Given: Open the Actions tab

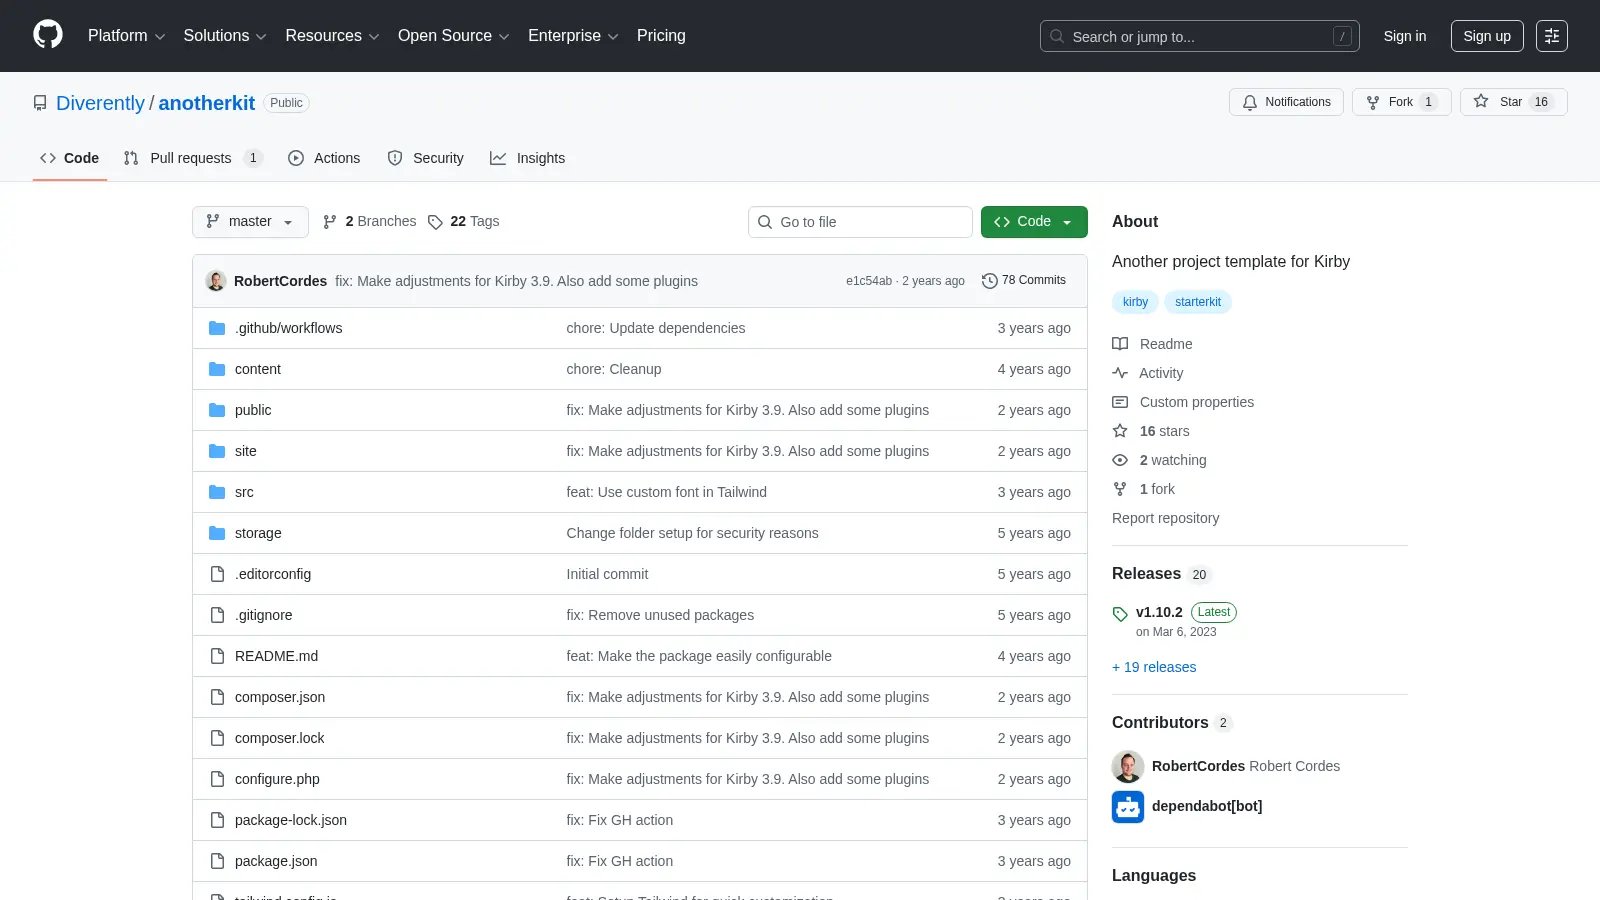Looking at the screenshot, I should 324,158.
